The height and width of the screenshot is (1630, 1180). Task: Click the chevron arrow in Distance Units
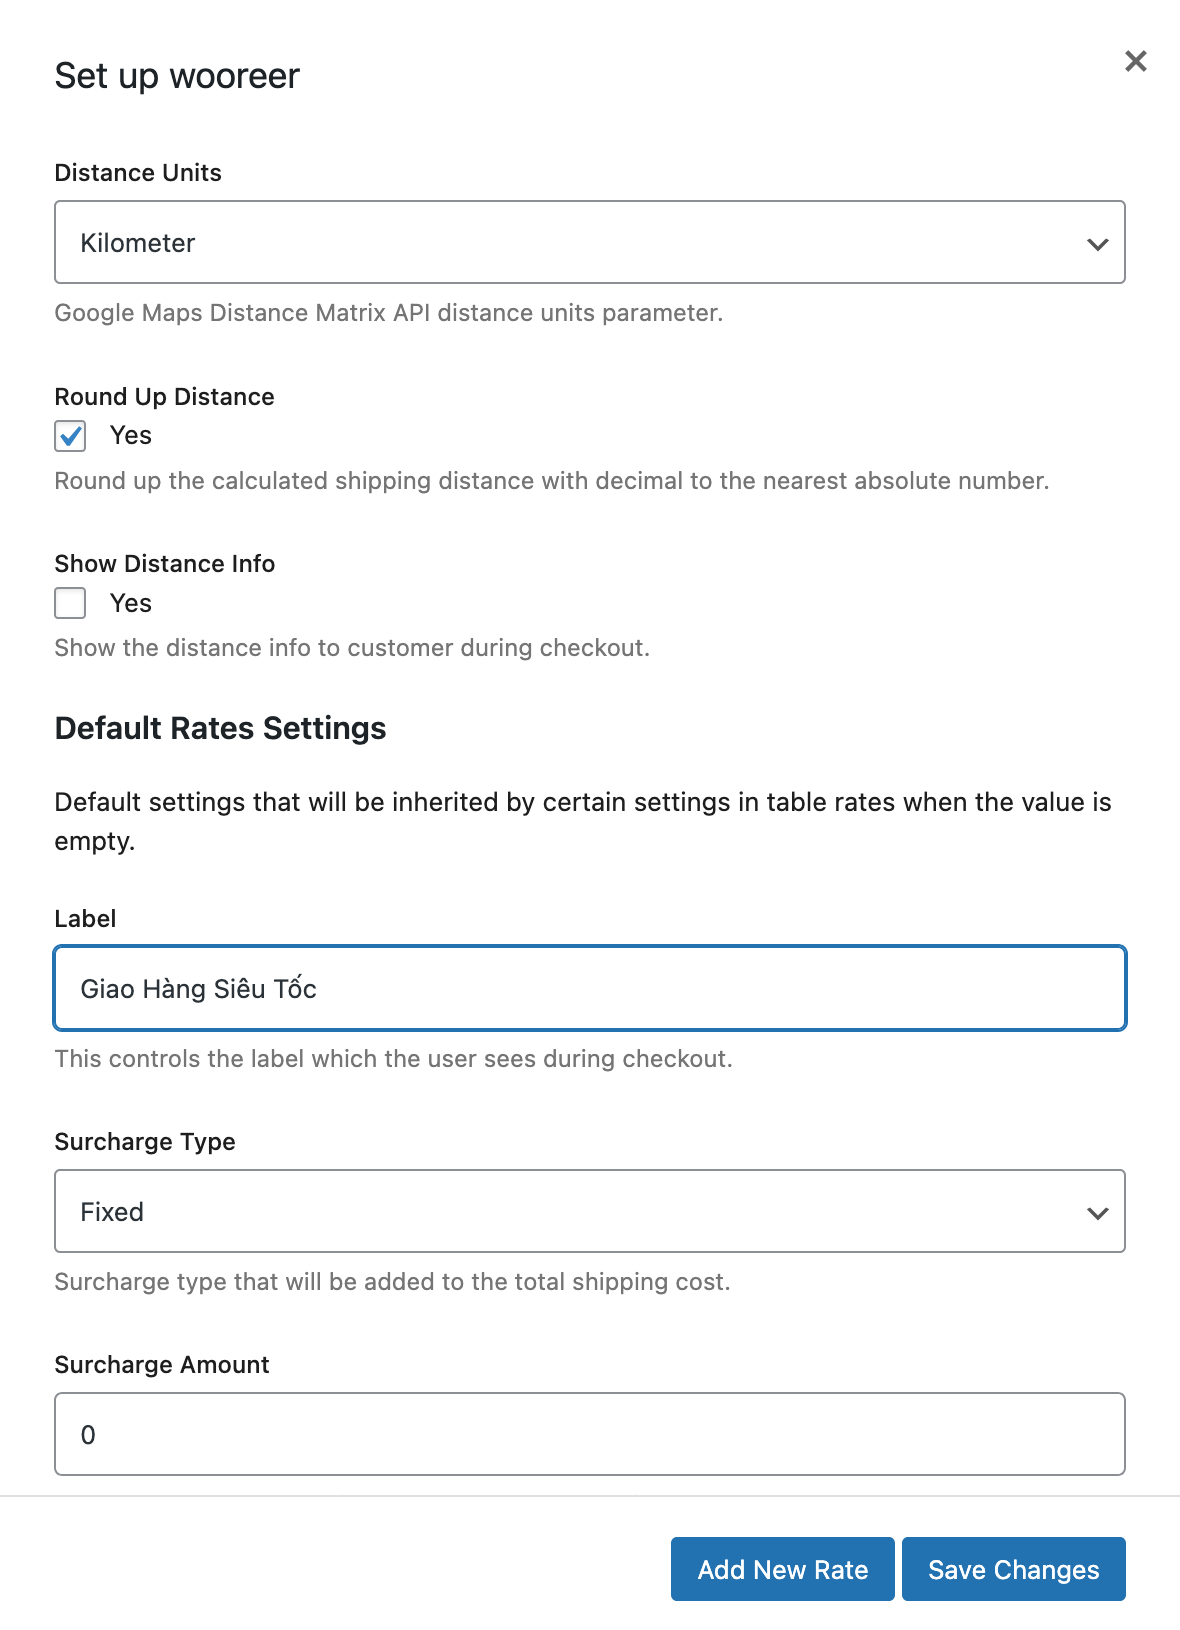[x=1097, y=244]
